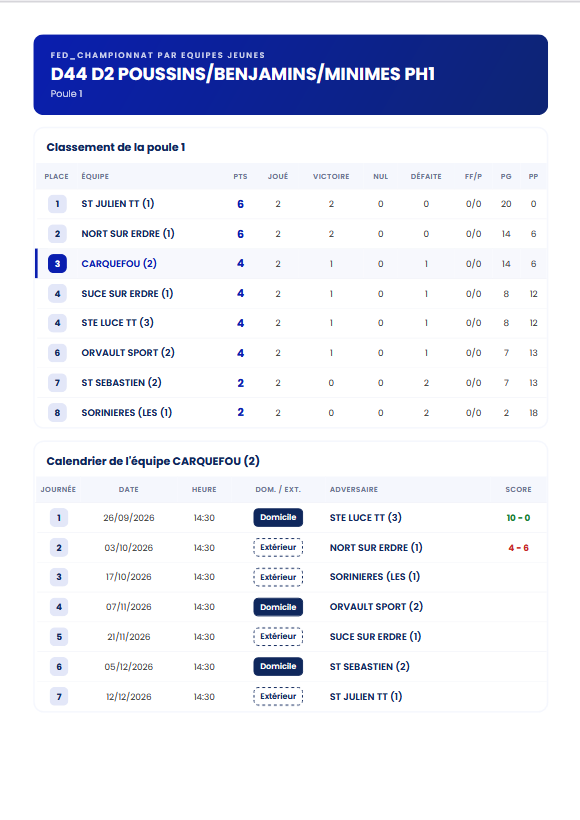Viewport: 580px width, 820px height.
Task: Click Extérieur badge for SORINIERES match
Action: [278, 577]
